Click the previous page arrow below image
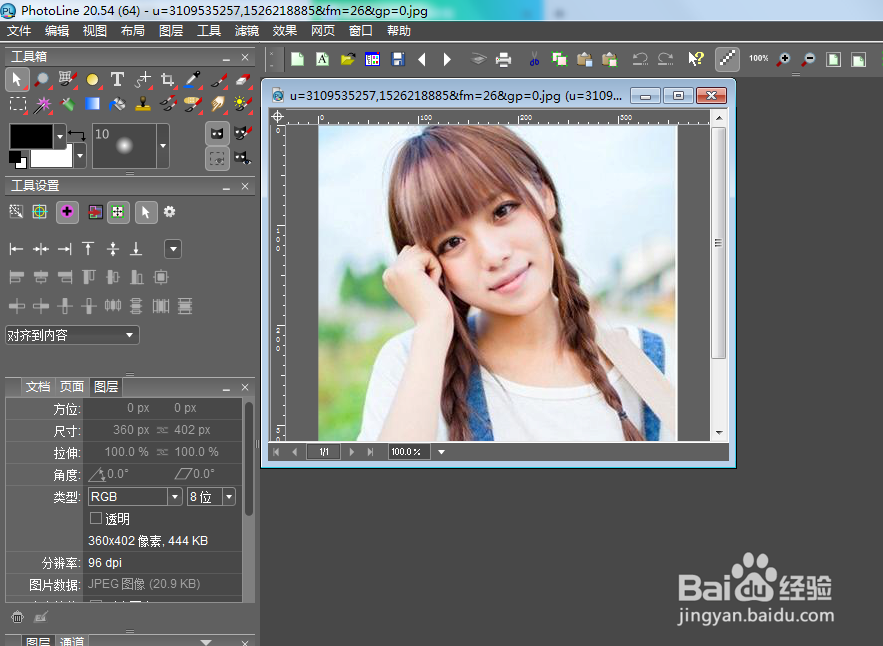The height and width of the screenshot is (646, 883). pos(295,452)
